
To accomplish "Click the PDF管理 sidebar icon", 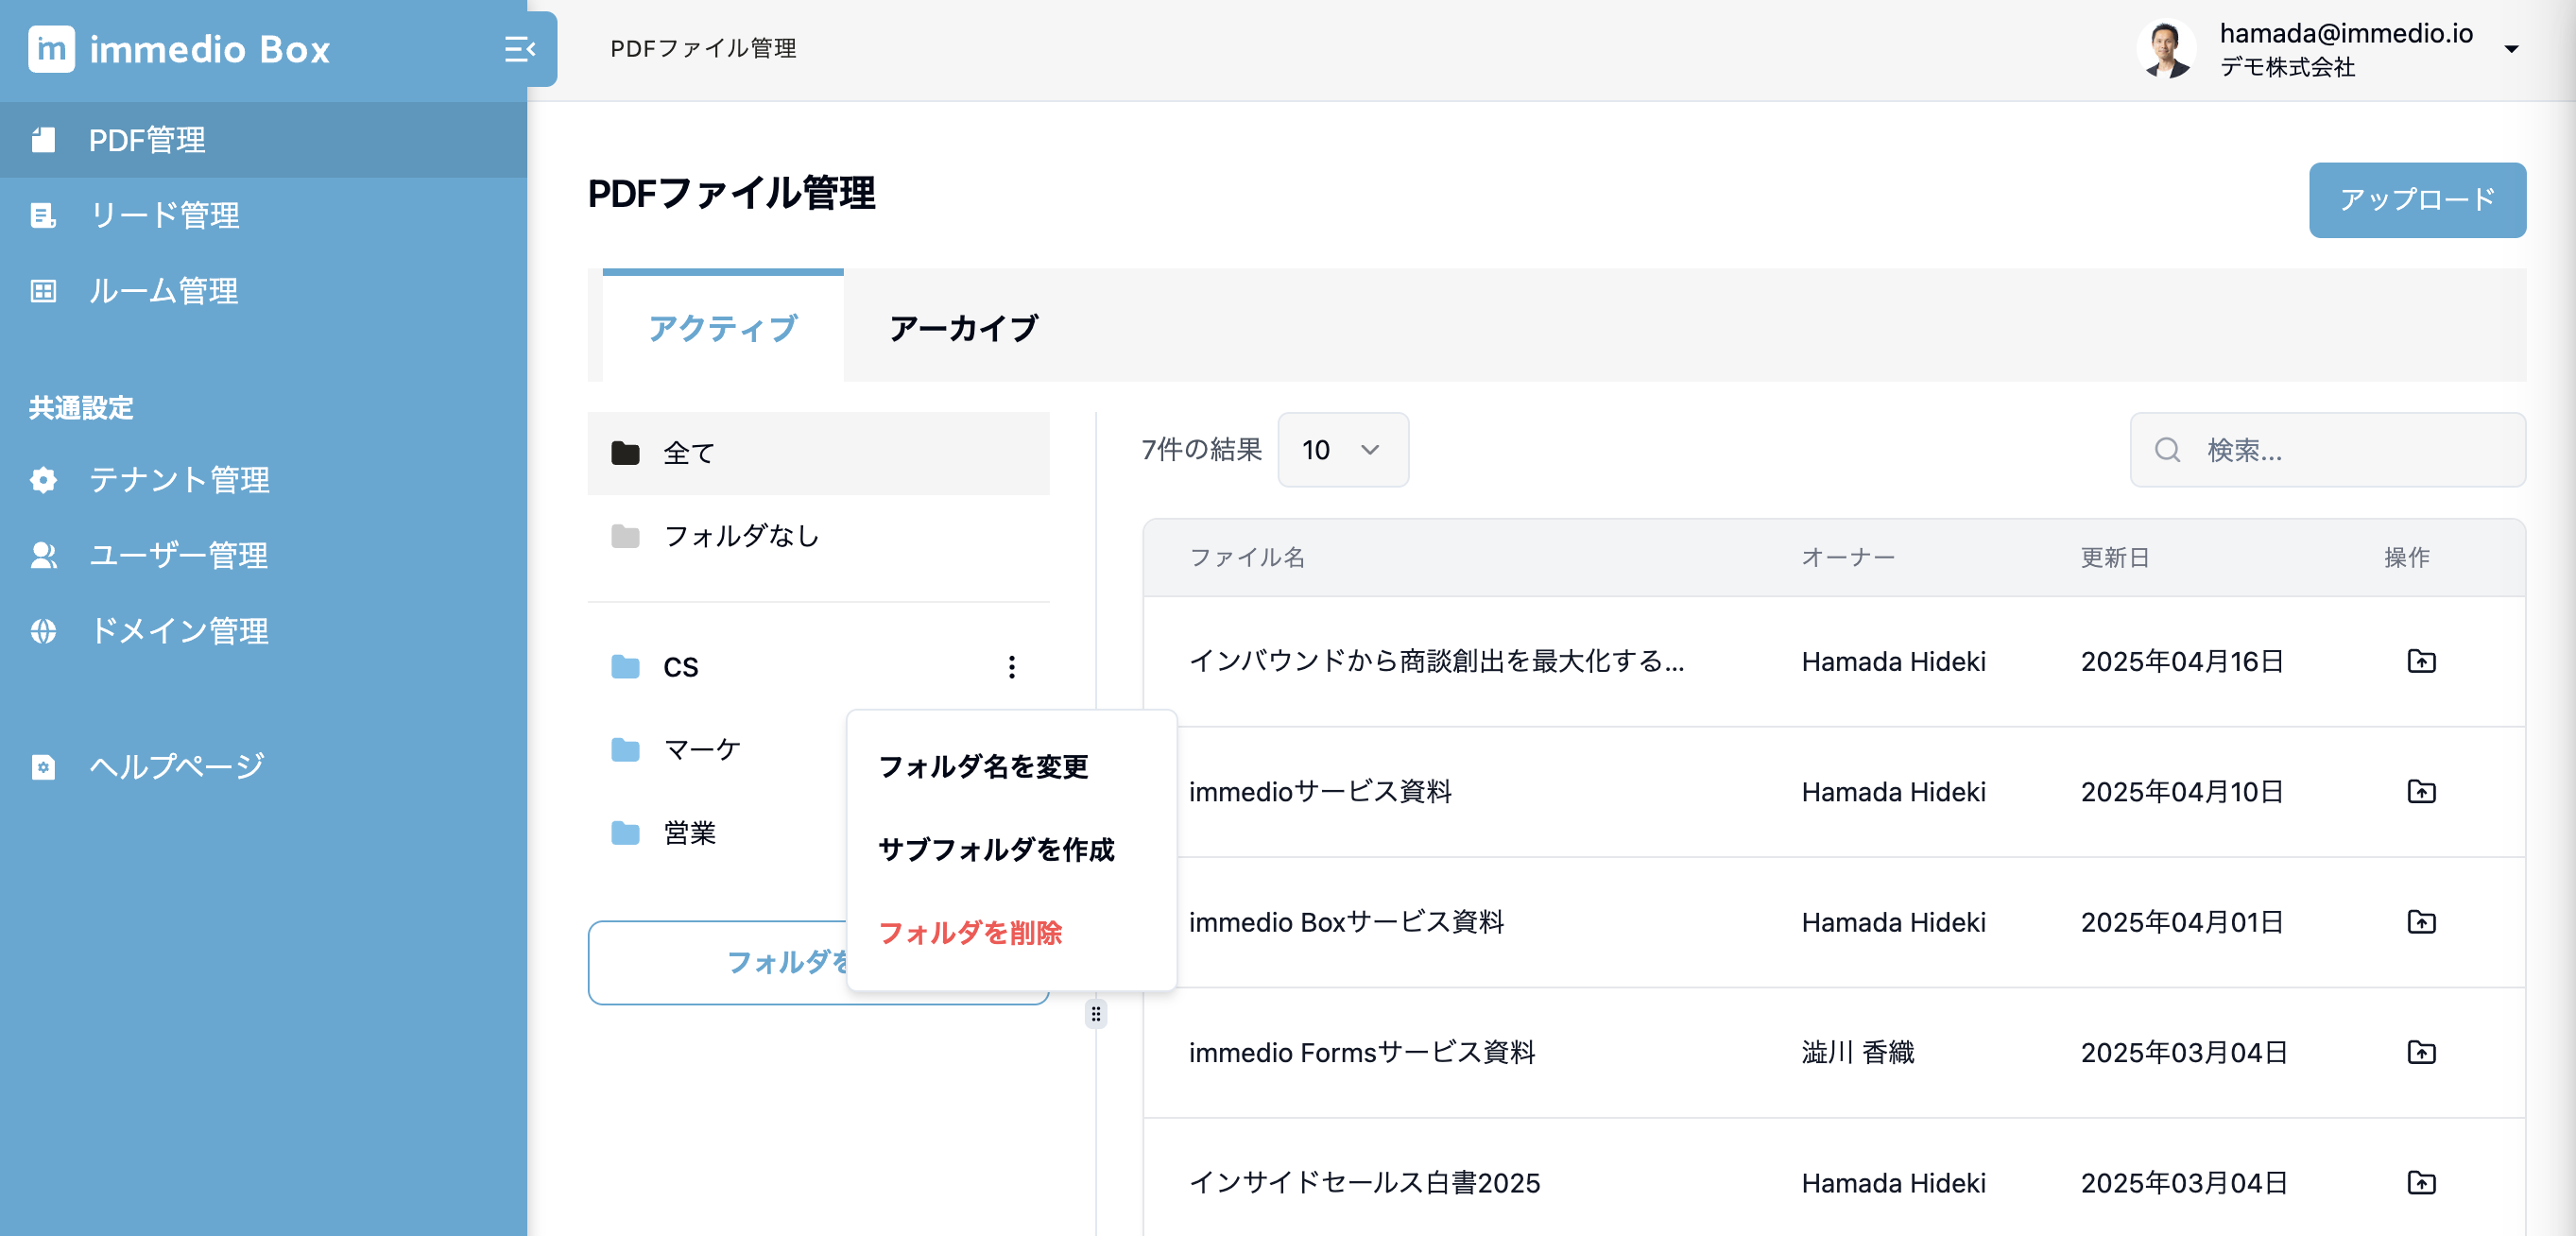I will [43, 140].
